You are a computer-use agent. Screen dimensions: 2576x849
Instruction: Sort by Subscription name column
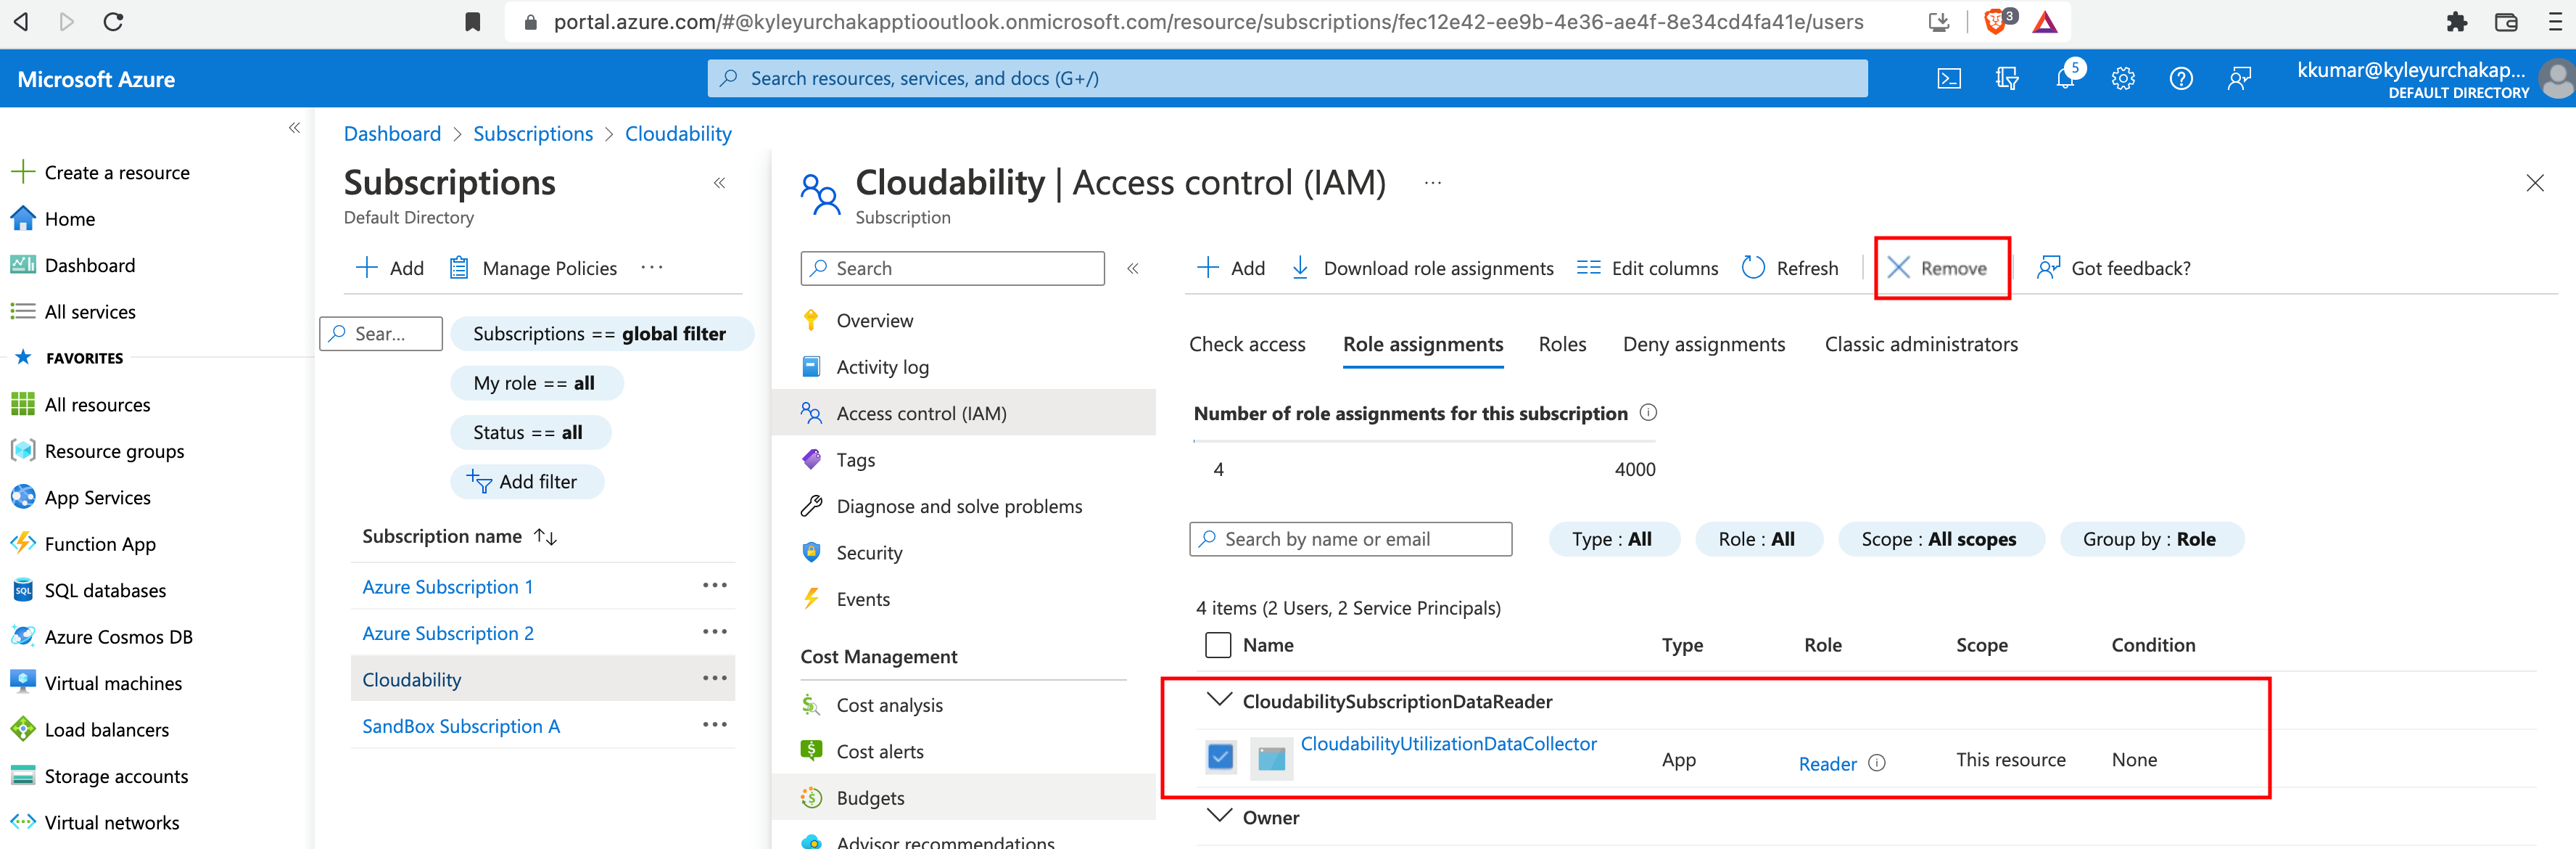[x=459, y=536]
